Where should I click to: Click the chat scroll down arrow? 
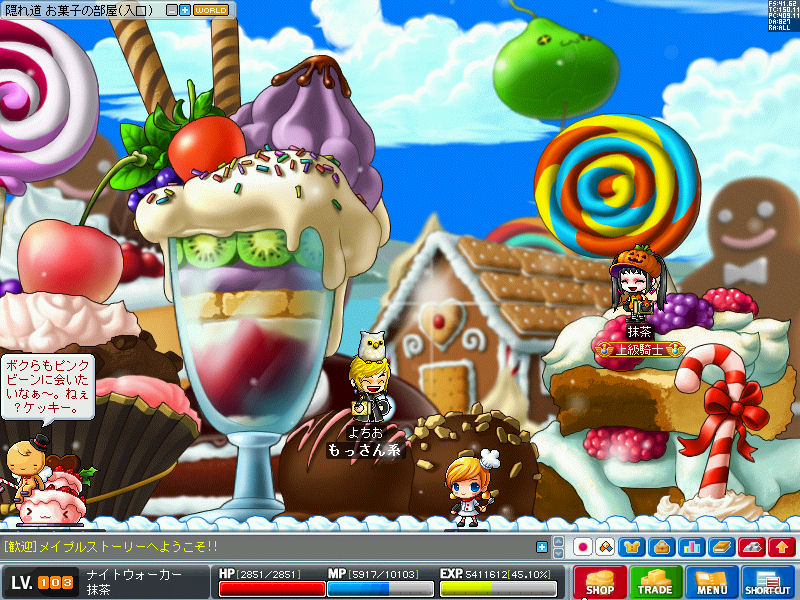[x=559, y=553]
